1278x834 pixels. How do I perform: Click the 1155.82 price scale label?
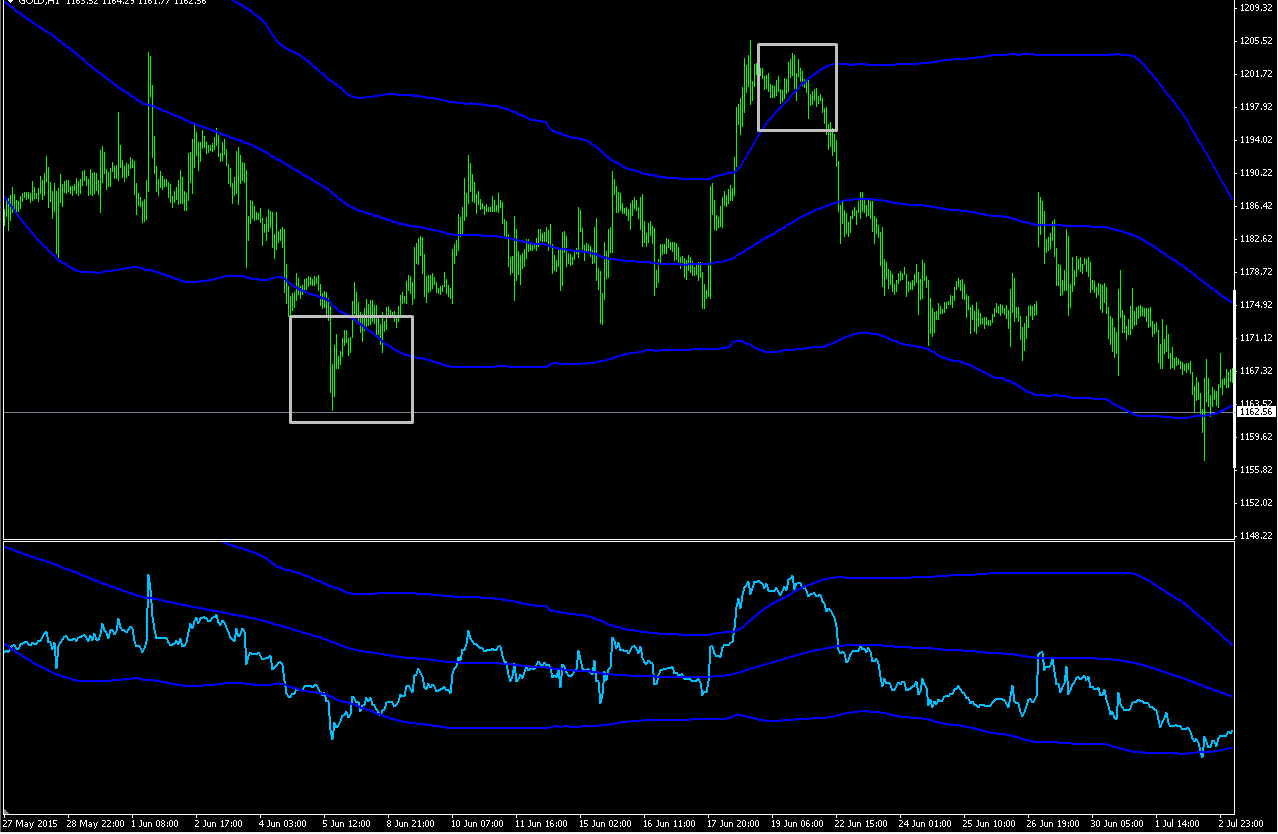tap(1255, 470)
